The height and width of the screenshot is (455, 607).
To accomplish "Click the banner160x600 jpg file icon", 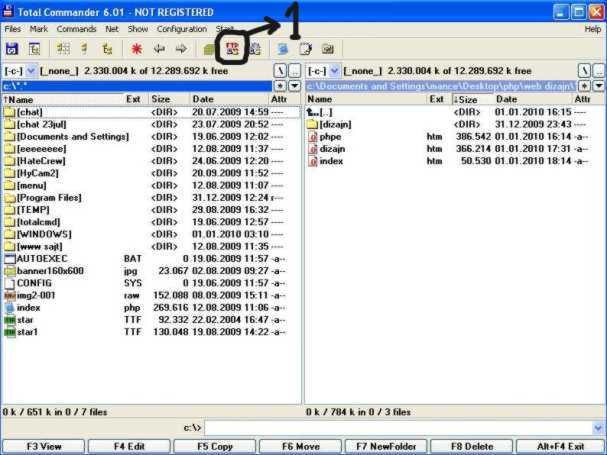I will (x=10, y=271).
